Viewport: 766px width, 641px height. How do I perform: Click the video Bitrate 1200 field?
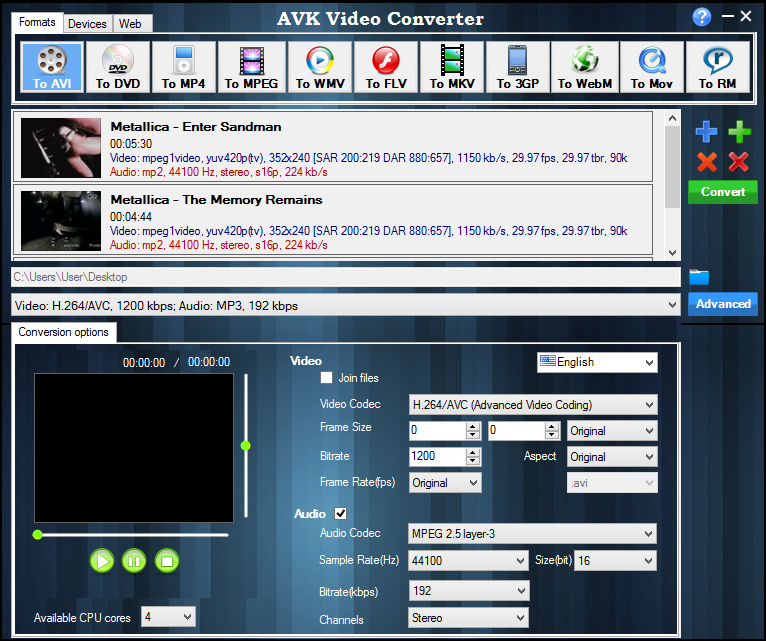[437, 456]
